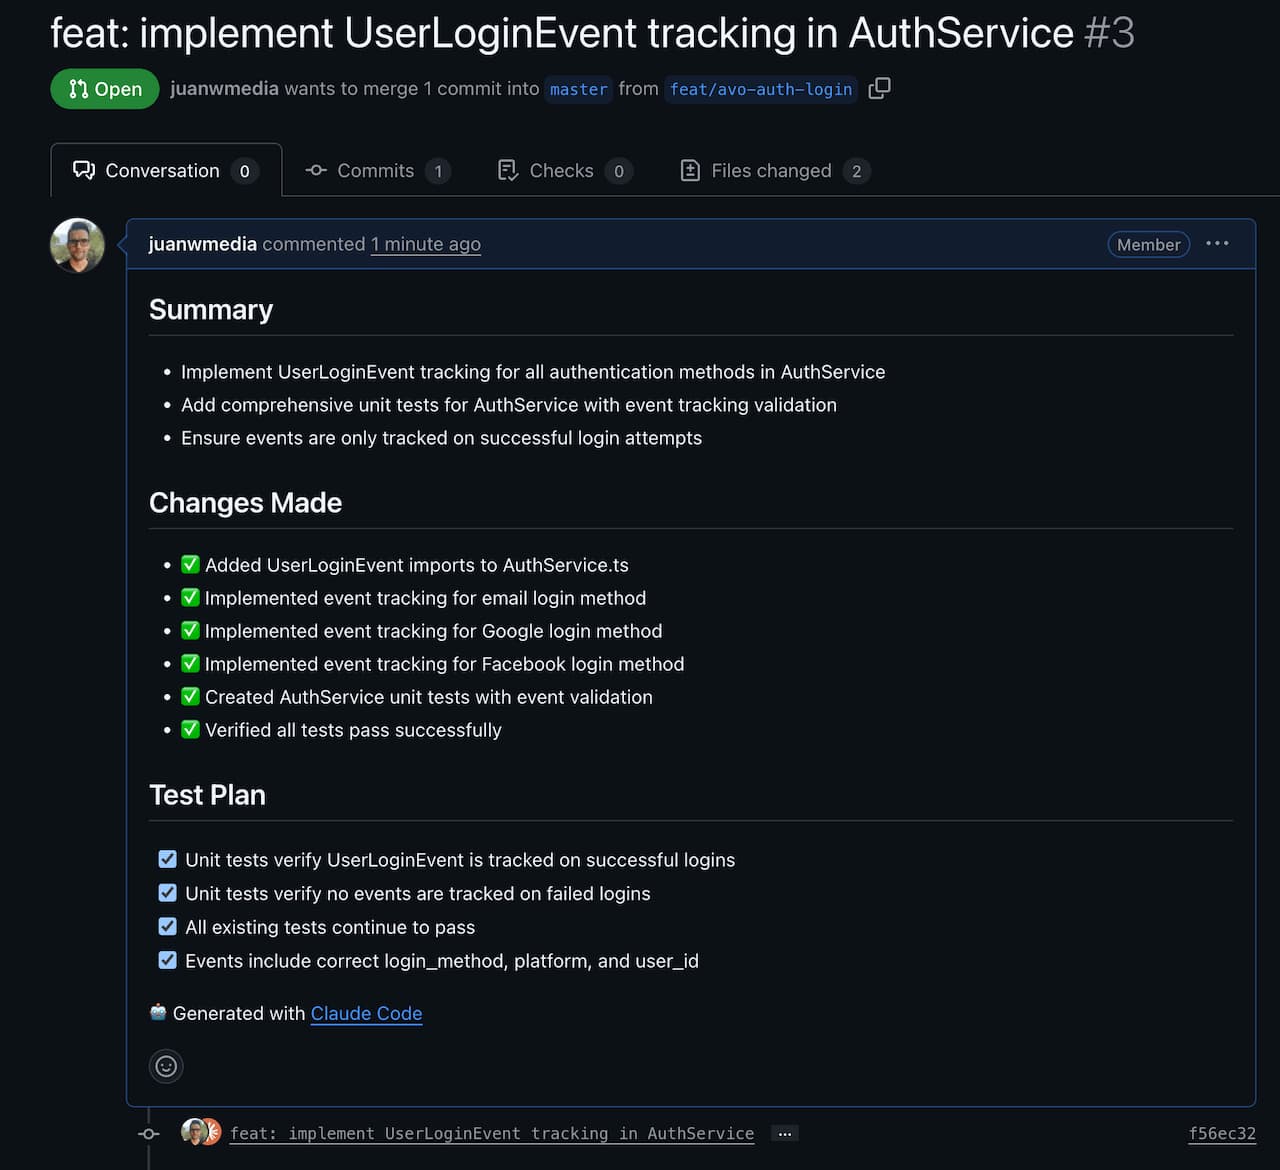Click juanwmedia's profile avatar beside the comment
Viewport: 1280px width, 1170px height.
(78, 245)
